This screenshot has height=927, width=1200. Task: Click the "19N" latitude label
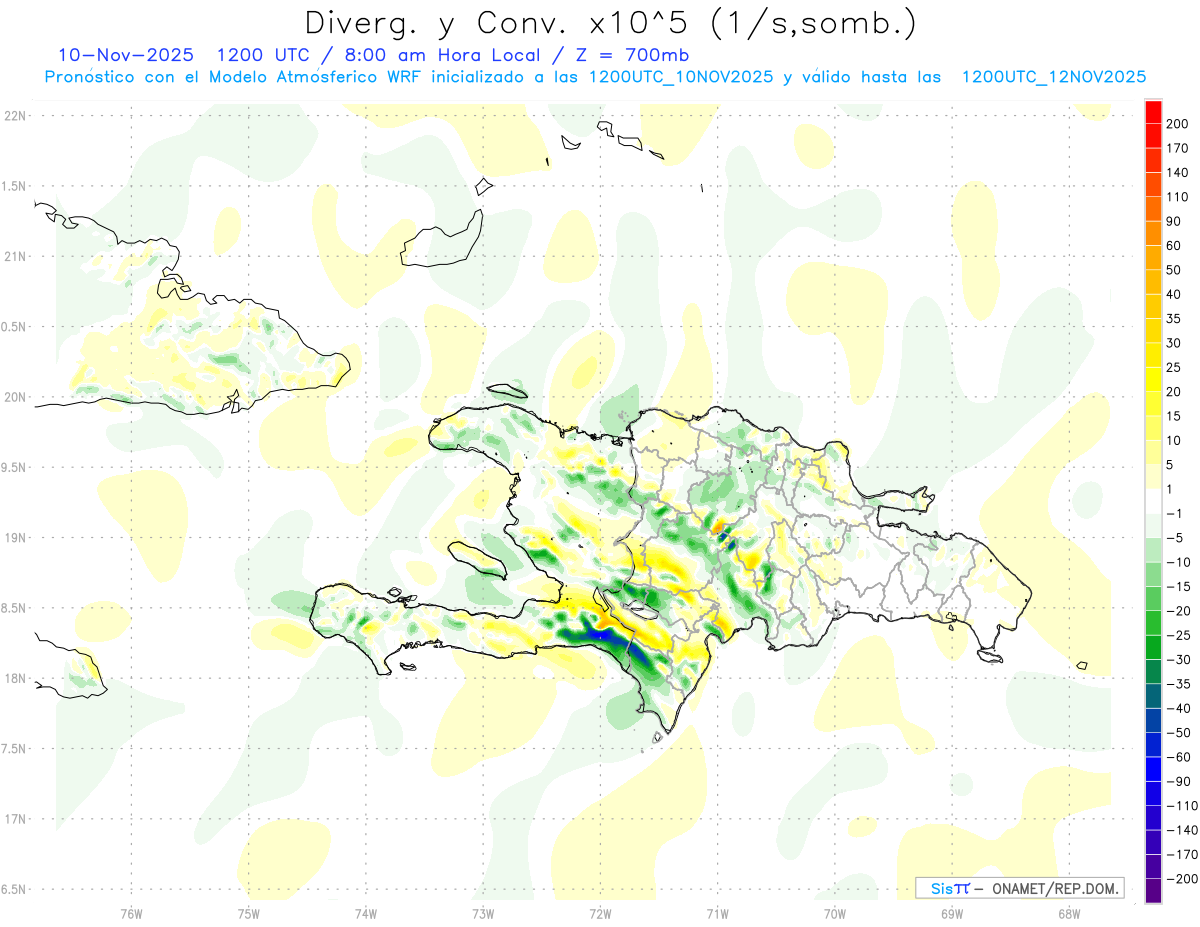15,537
